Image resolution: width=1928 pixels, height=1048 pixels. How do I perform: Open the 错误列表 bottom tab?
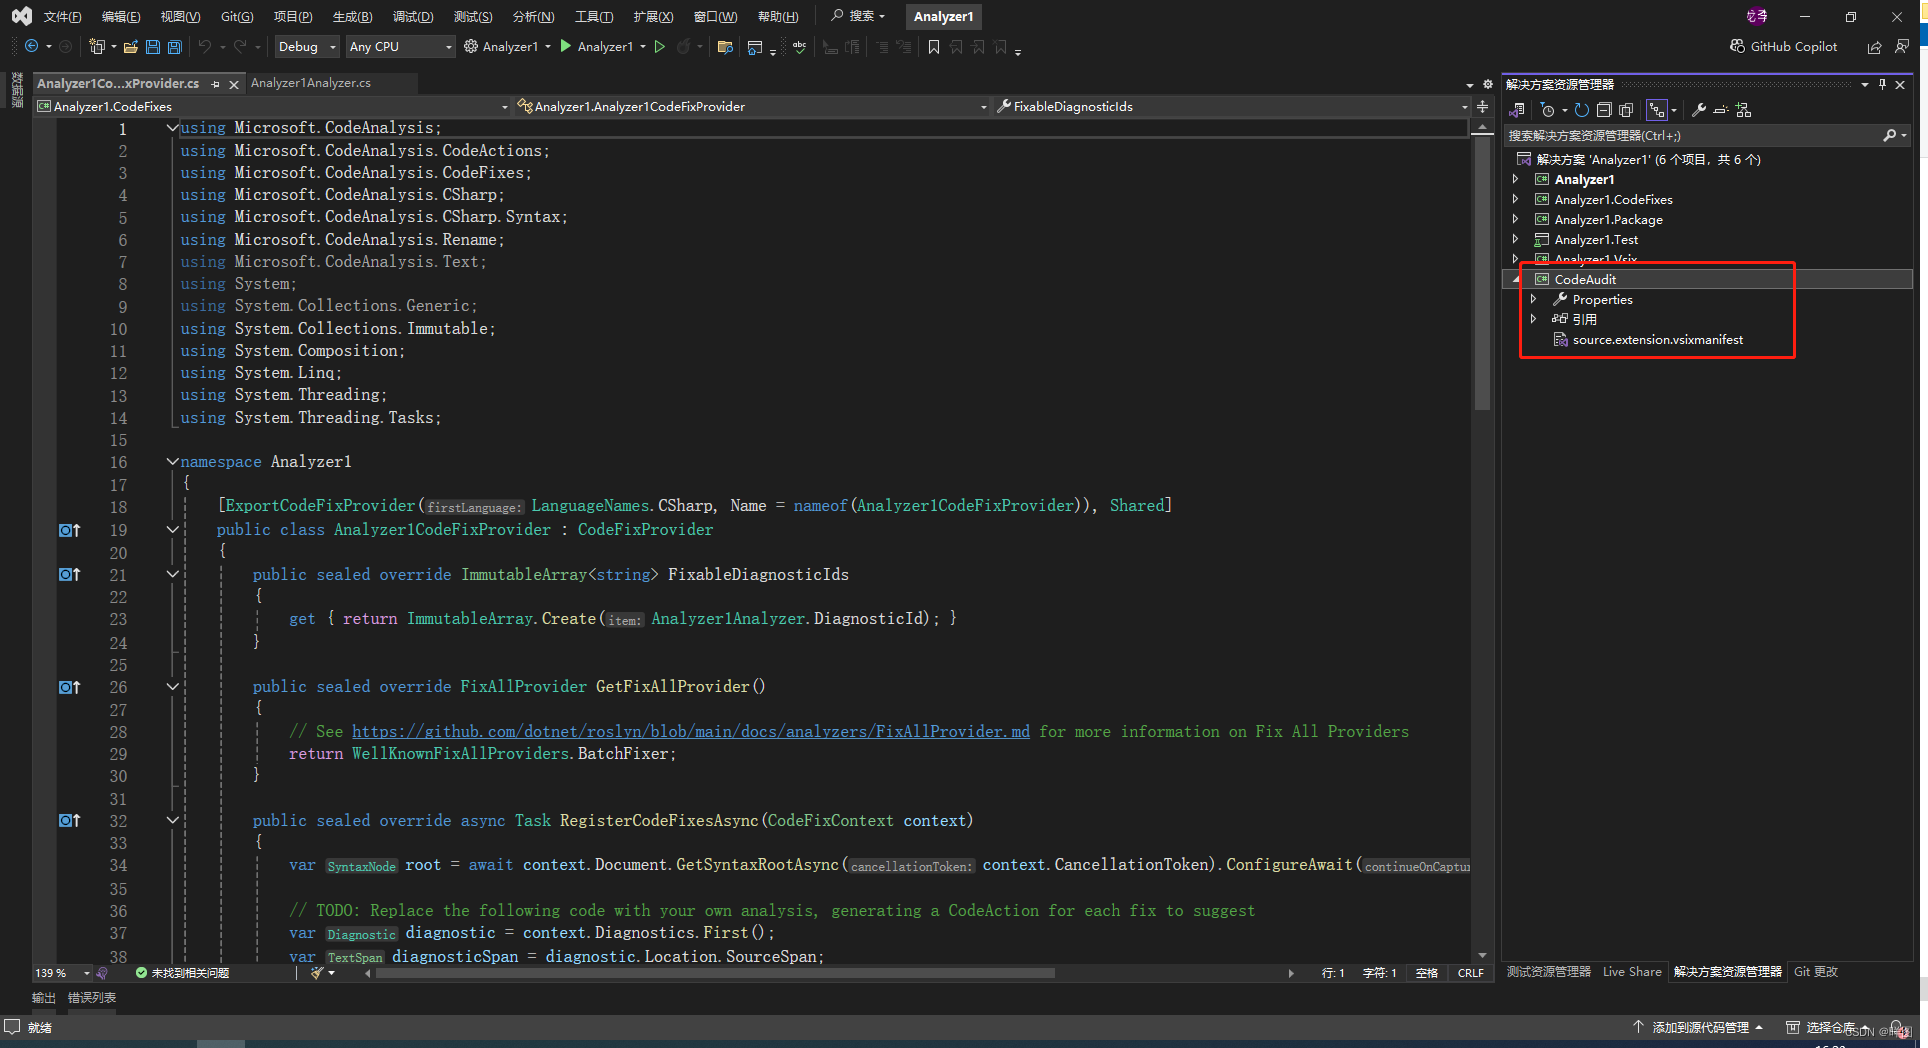[92, 997]
